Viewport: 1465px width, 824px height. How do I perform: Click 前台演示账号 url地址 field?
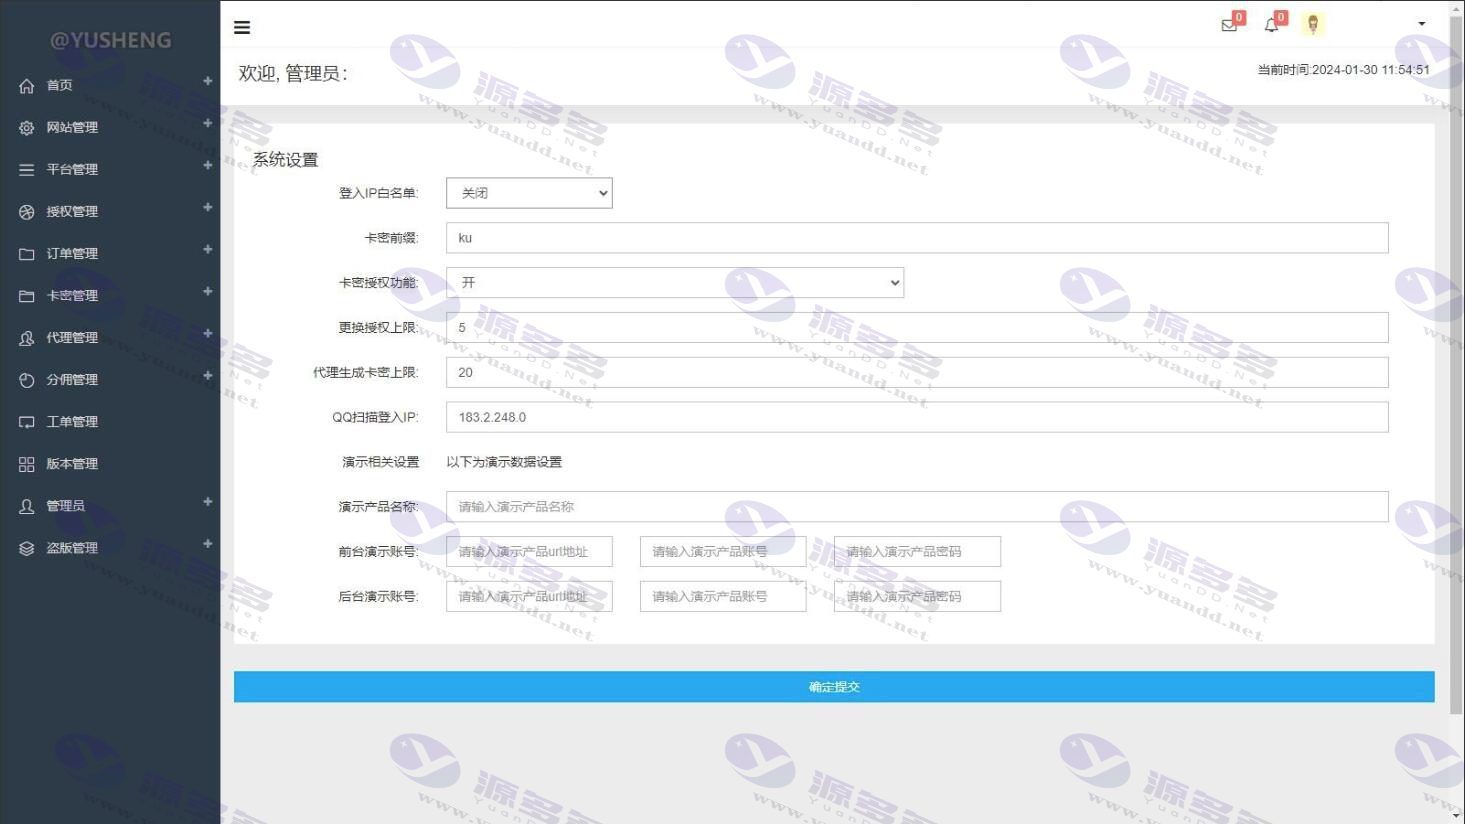tap(529, 551)
